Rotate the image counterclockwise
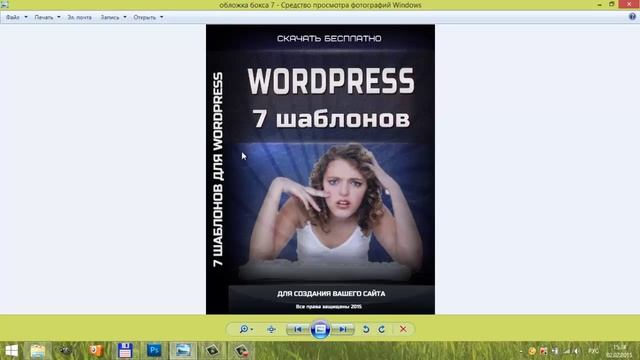640x360 pixels. (366, 329)
